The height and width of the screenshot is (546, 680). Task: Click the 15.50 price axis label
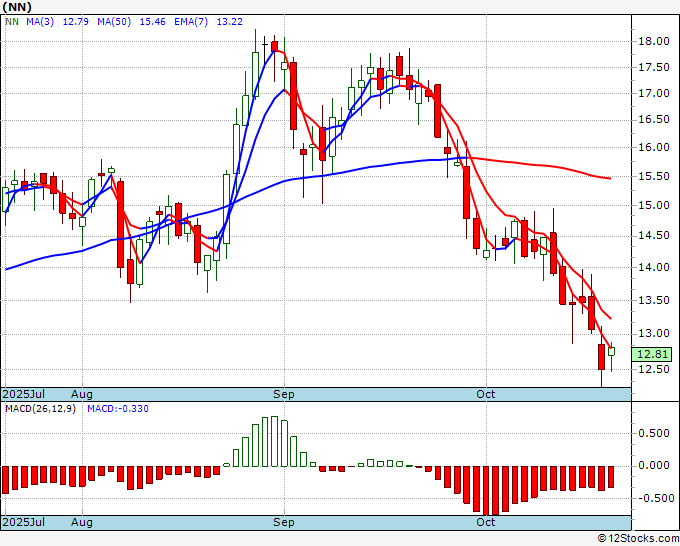654,176
